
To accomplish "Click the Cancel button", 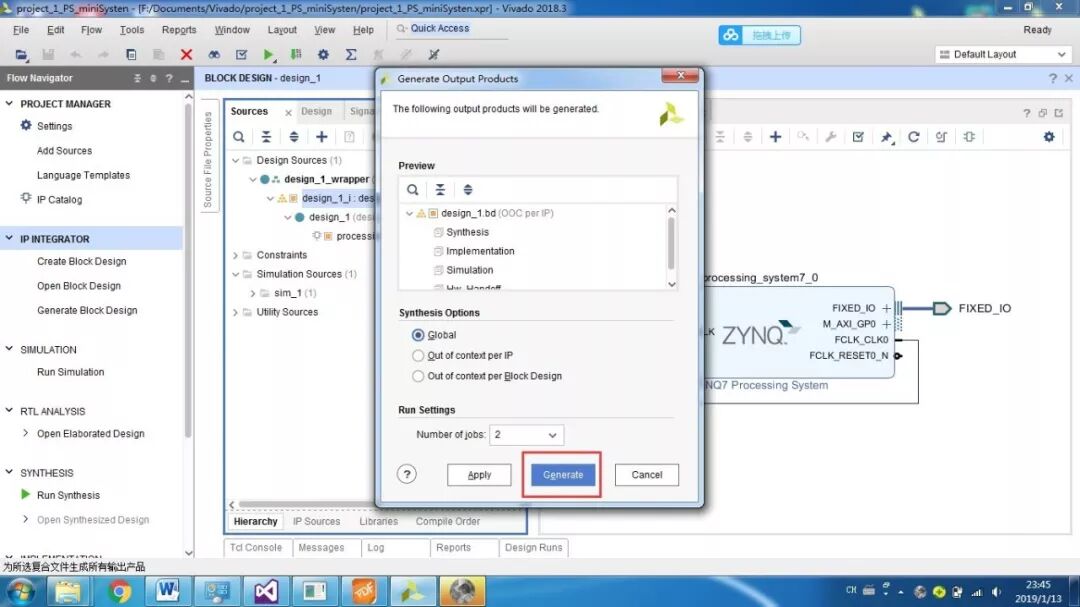I will [647, 475].
